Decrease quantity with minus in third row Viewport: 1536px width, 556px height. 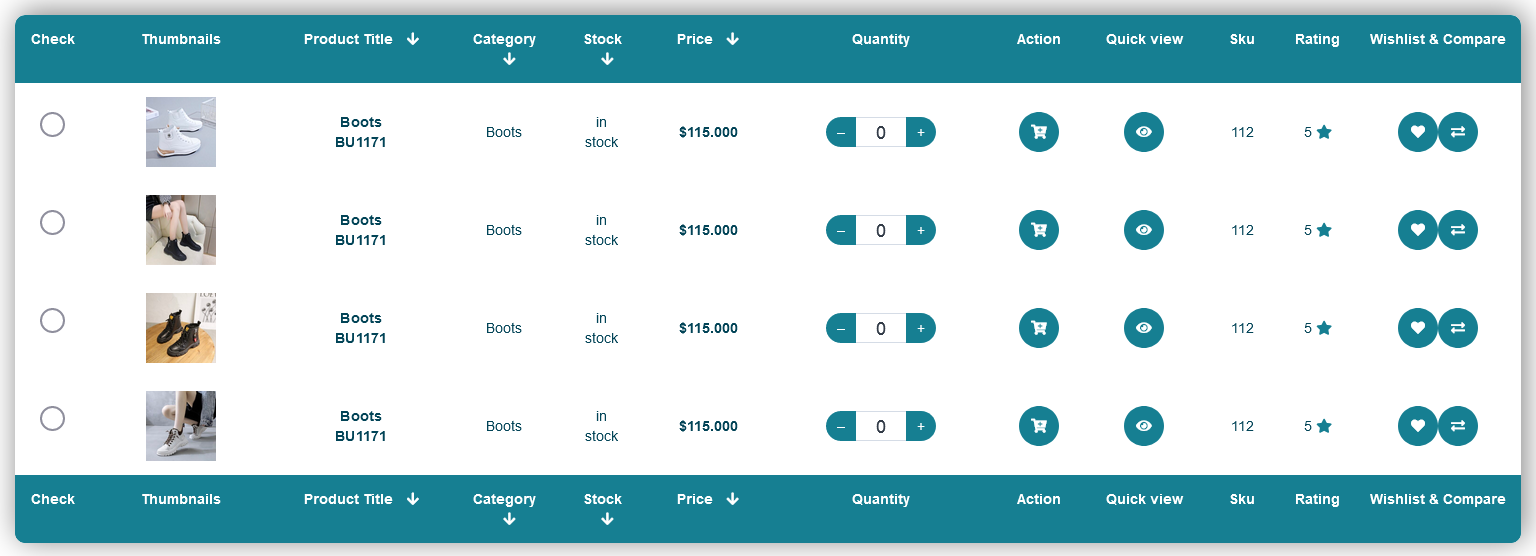pyautogui.click(x=841, y=328)
